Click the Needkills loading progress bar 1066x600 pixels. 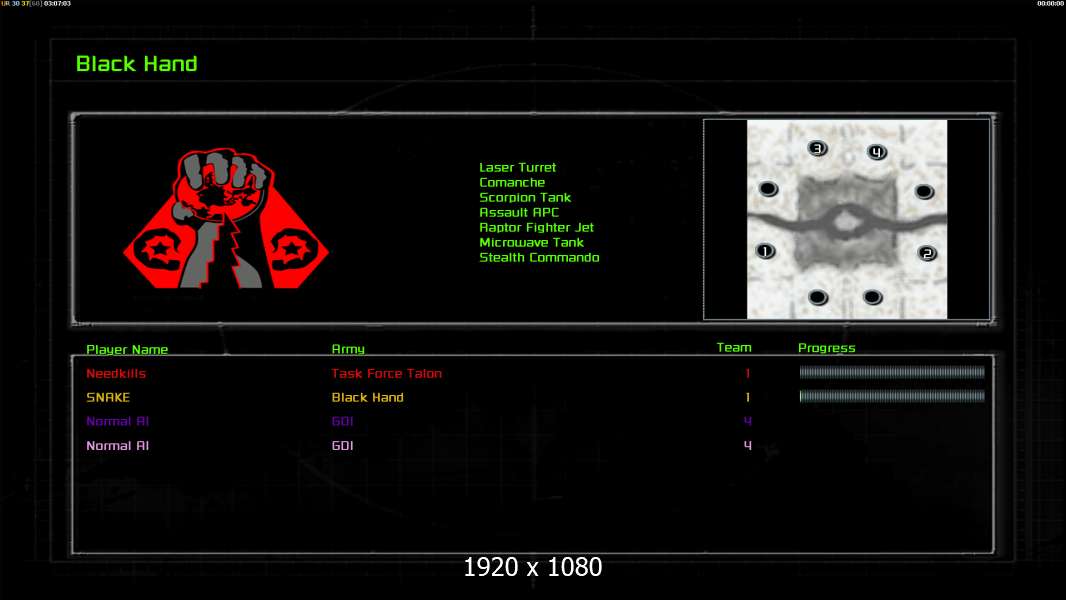(892, 372)
